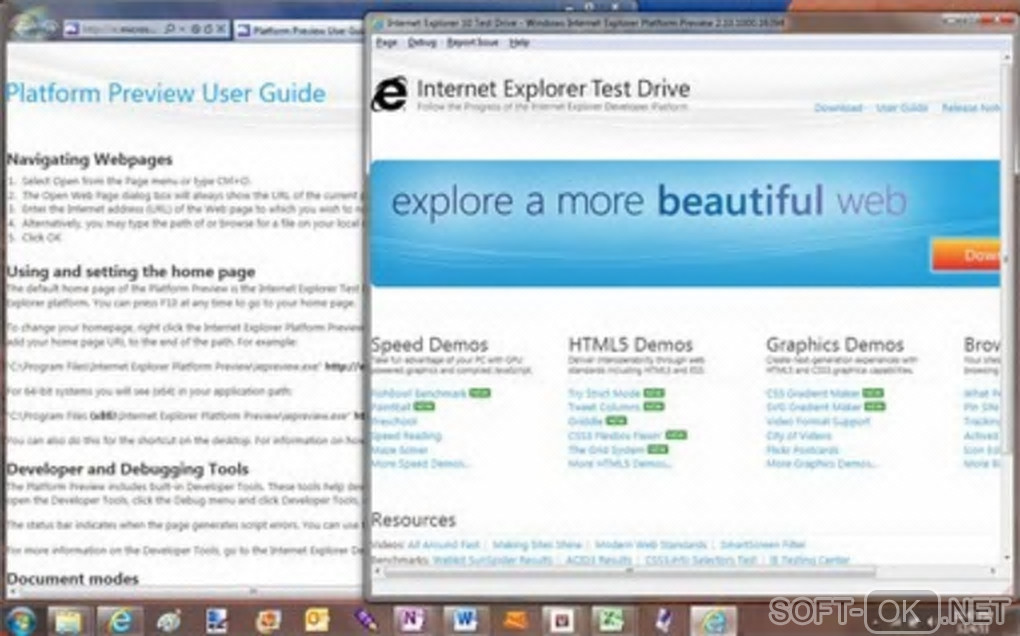Screen dimensions: 1020x636
Task: Open the IE Testing Center link
Action: pyautogui.click(x=809, y=560)
